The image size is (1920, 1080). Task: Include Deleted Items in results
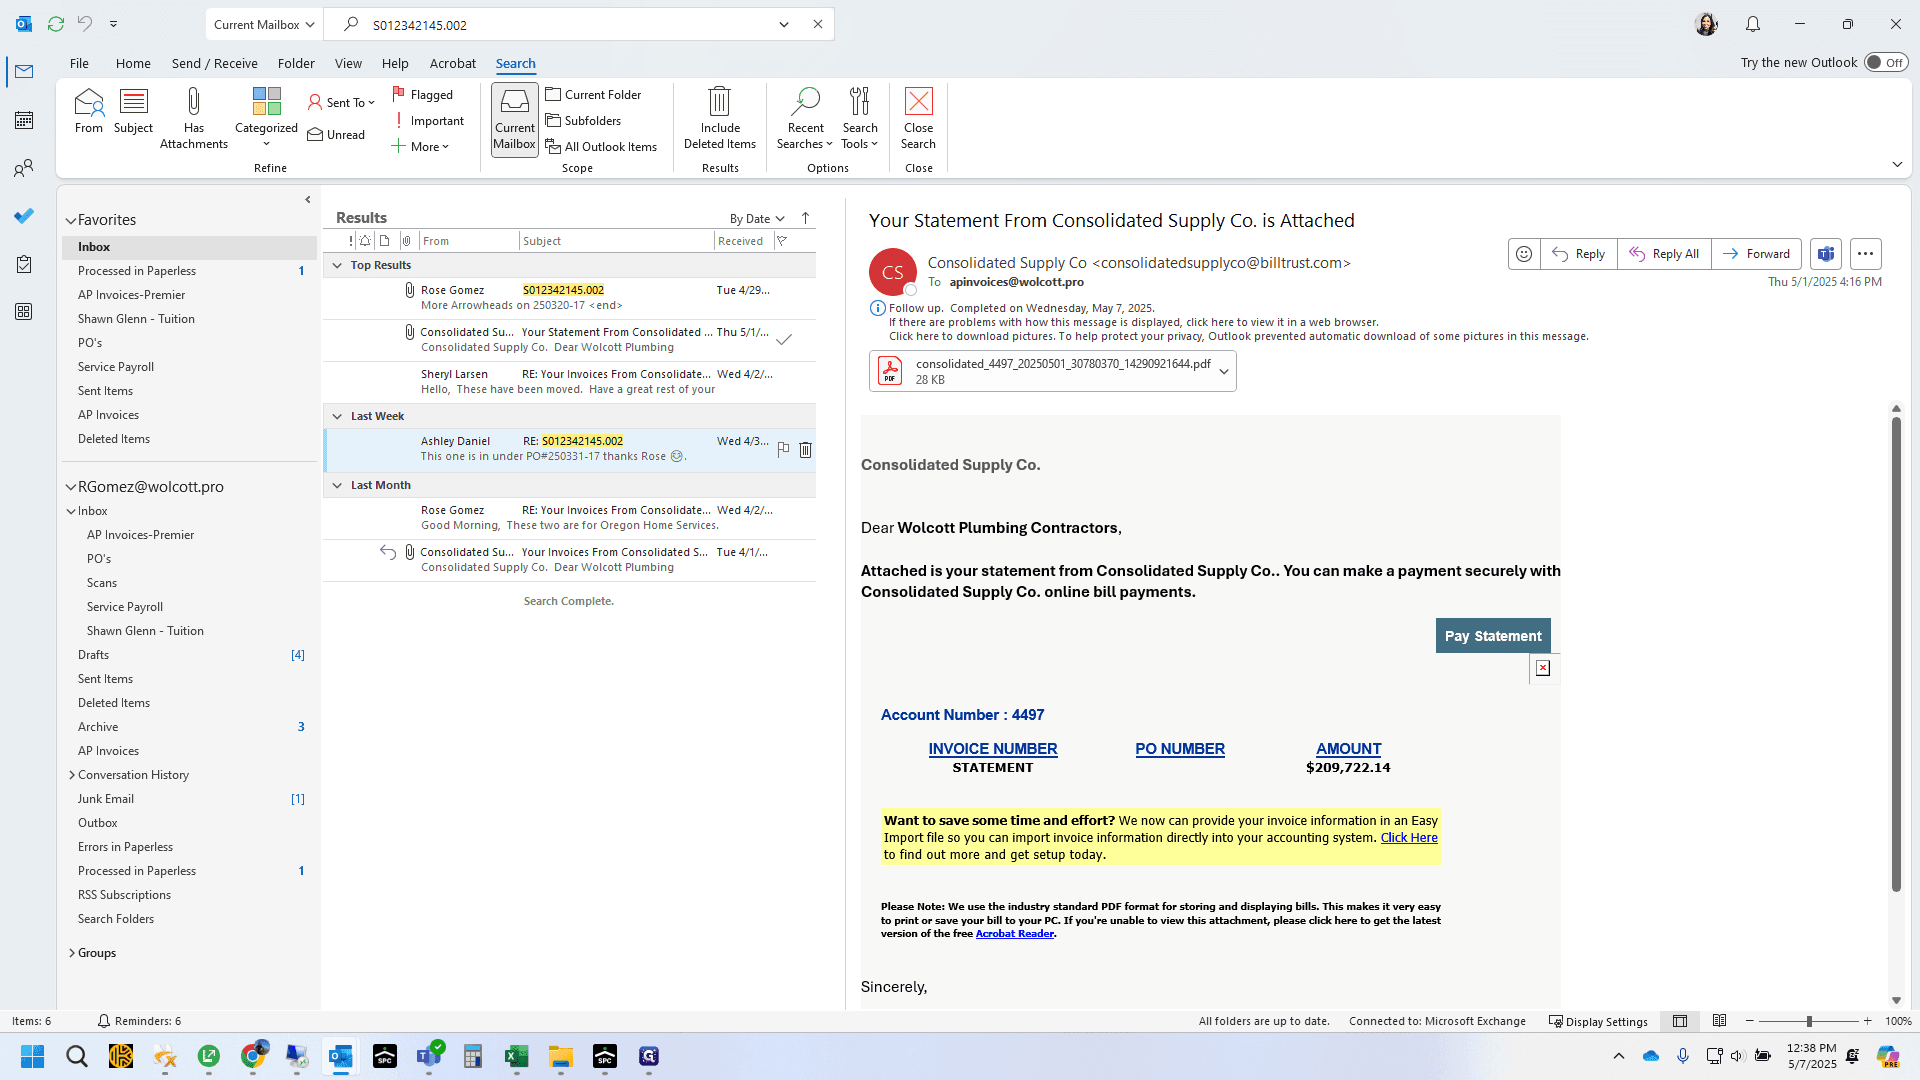pos(720,119)
